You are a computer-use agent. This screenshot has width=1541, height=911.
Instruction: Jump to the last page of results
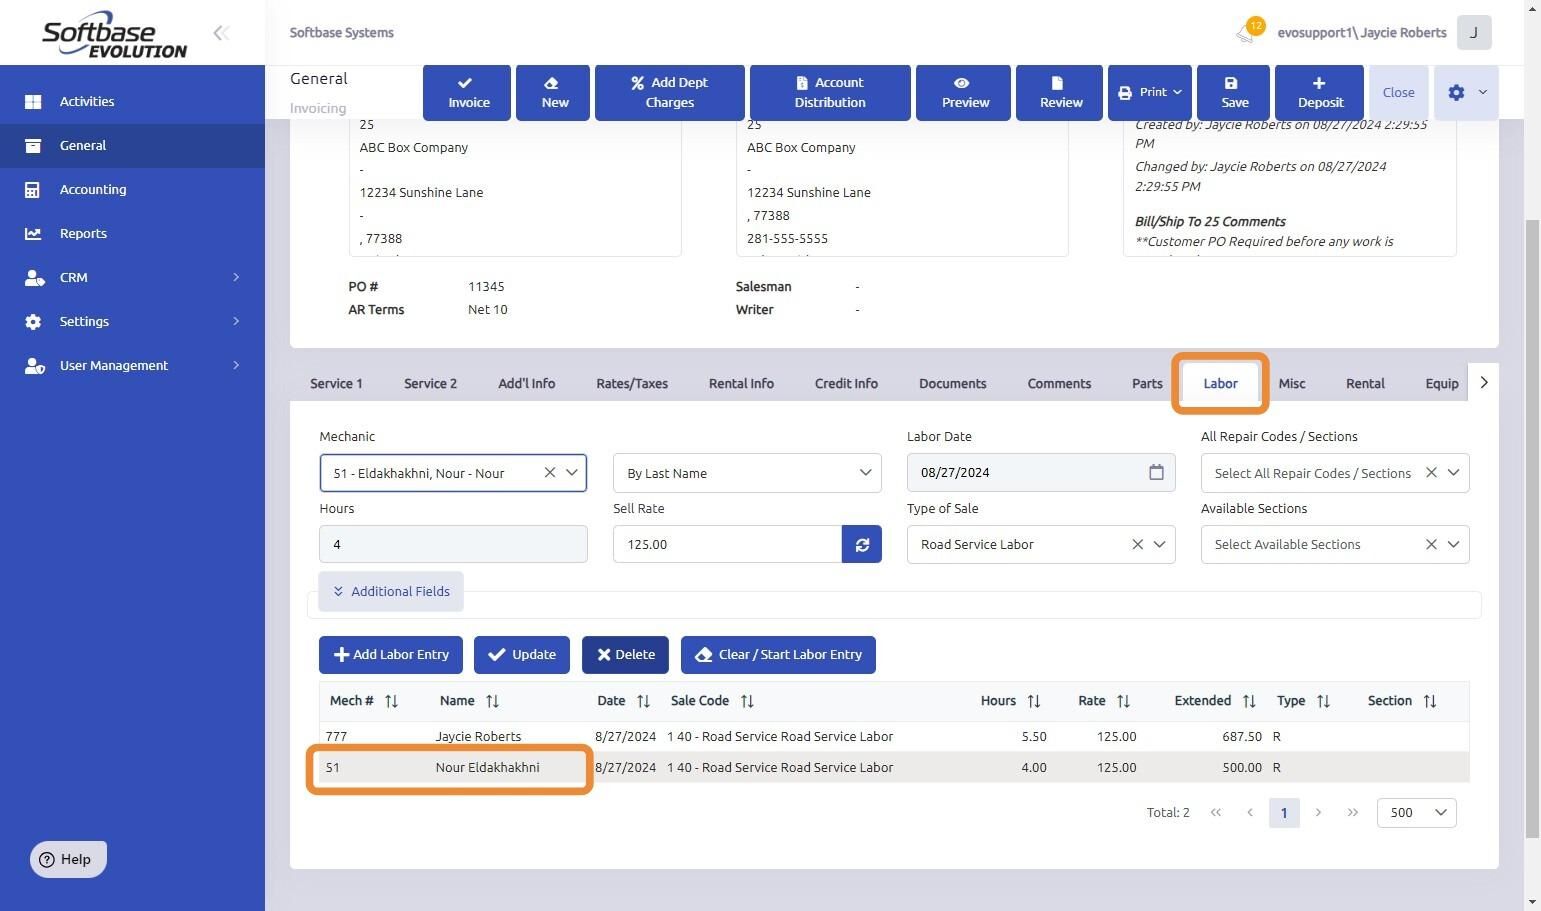click(1352, 812)
